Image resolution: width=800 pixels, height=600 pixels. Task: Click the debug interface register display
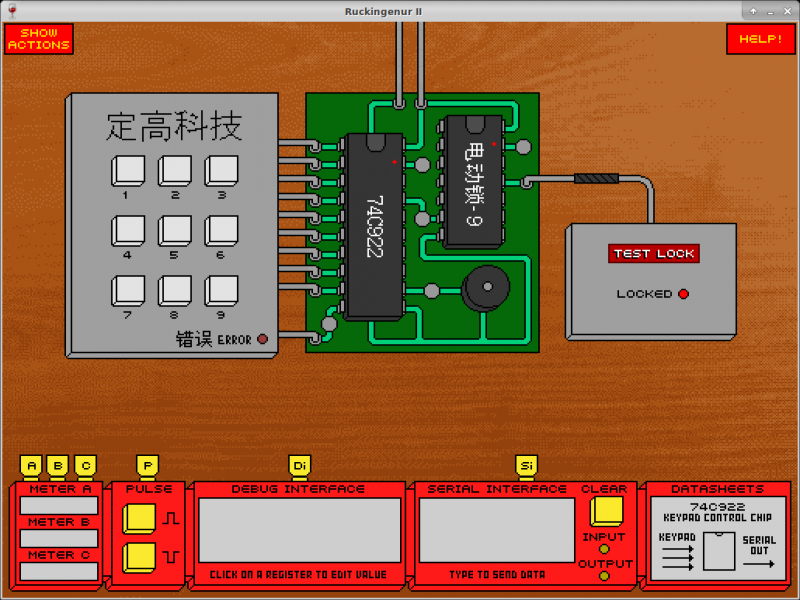tap(299, 530)
